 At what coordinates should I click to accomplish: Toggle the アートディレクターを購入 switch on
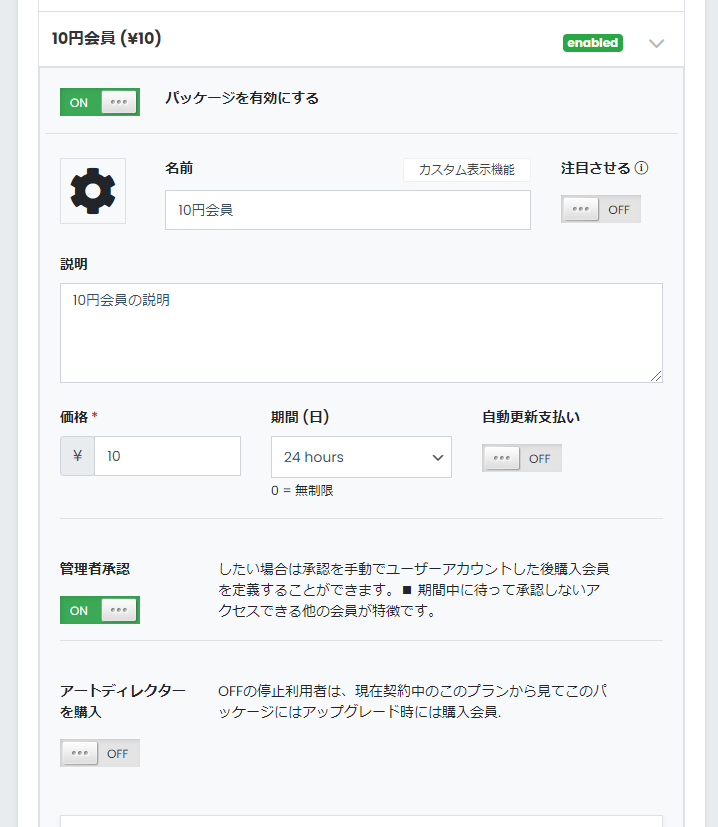100,753
